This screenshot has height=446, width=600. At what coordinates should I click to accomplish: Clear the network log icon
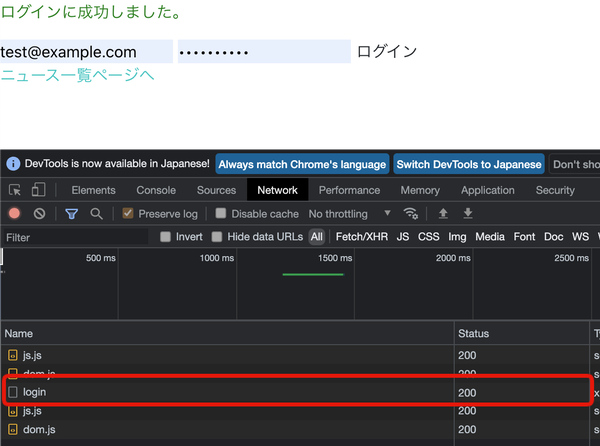(39, 213)
